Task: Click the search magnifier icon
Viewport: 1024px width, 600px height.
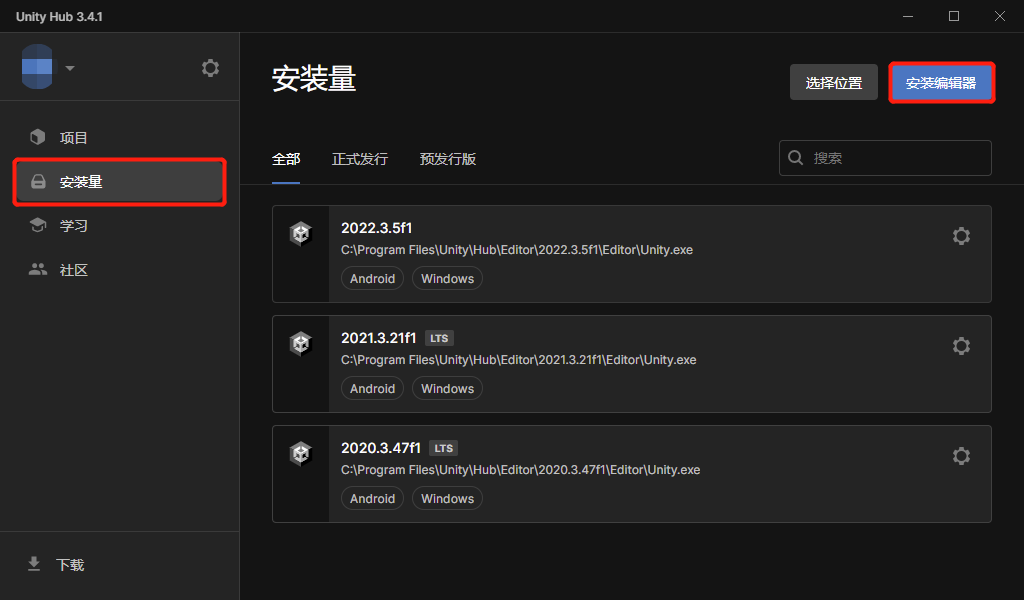Action: tap(795, 157)
